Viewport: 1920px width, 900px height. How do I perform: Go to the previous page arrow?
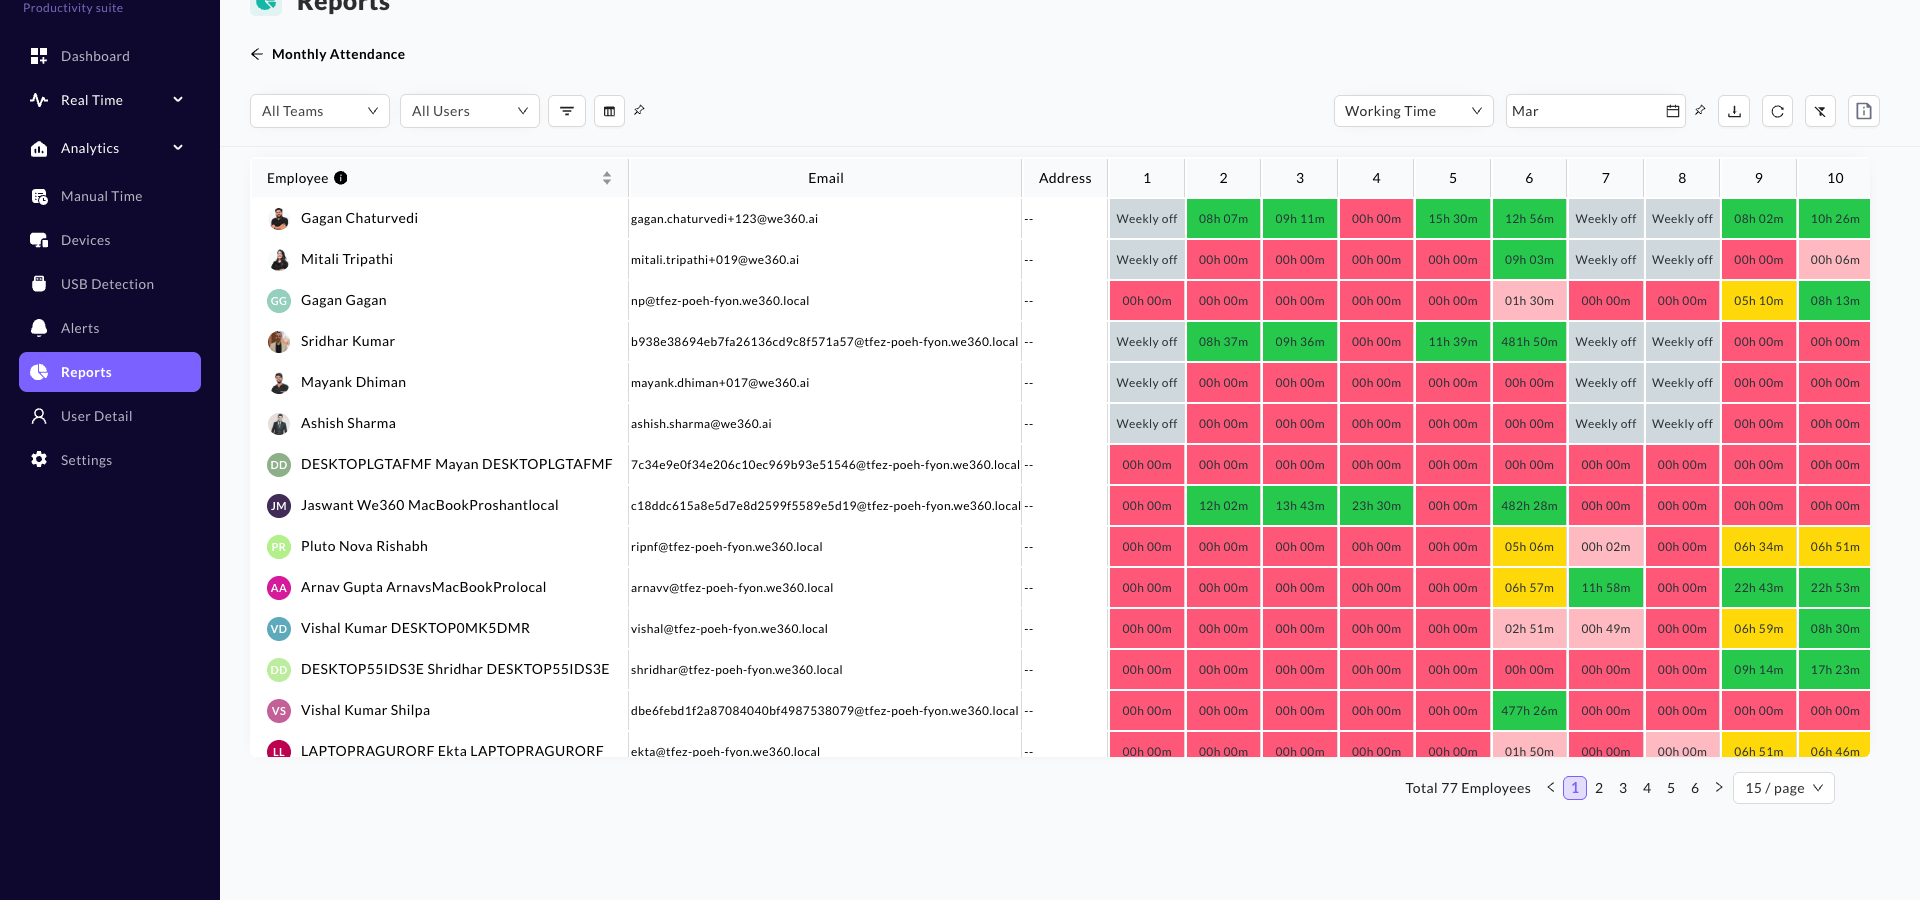pos(1551,787)
